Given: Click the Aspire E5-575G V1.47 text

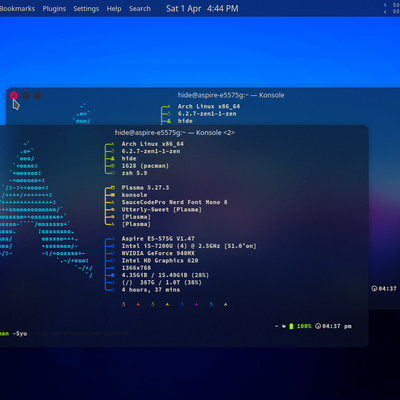Looking at the screenshot, I should 158,239.
